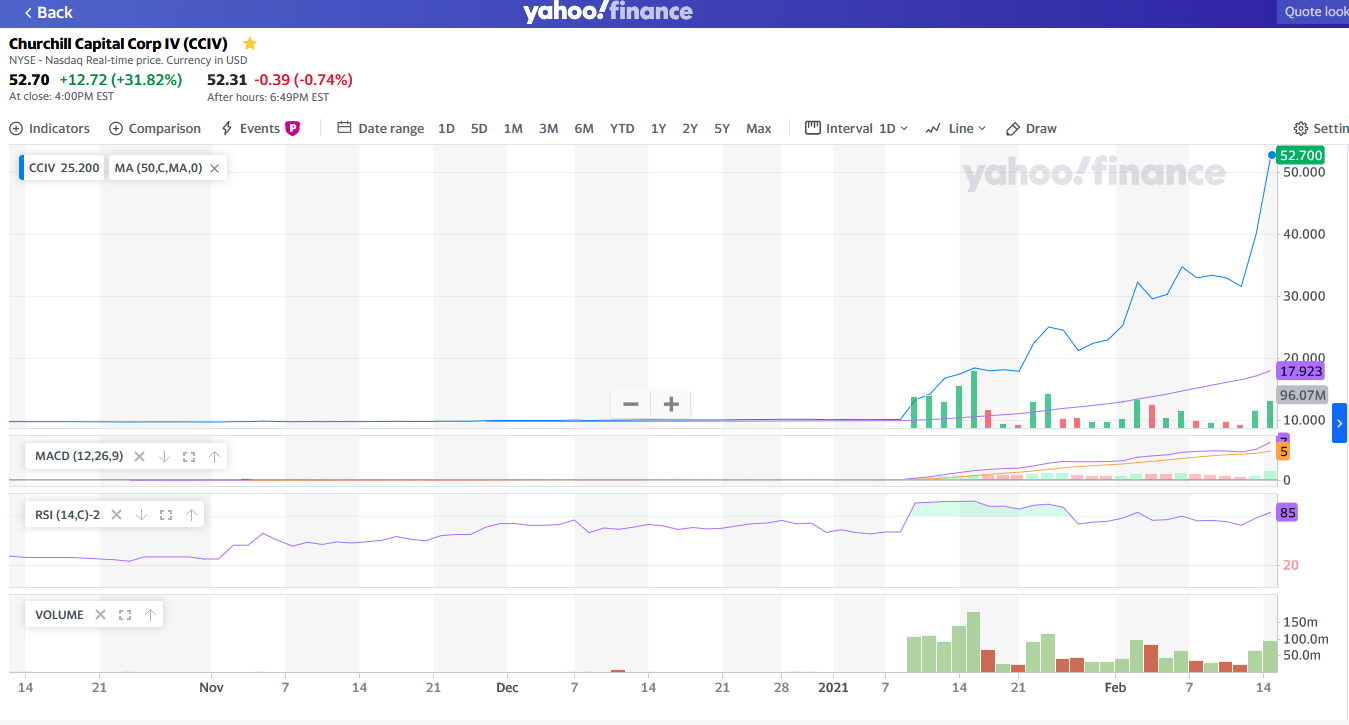Move the MACD panel up
Viewport: 1349px width, 725px height.
pyautogui.click(x=214, y=456)
